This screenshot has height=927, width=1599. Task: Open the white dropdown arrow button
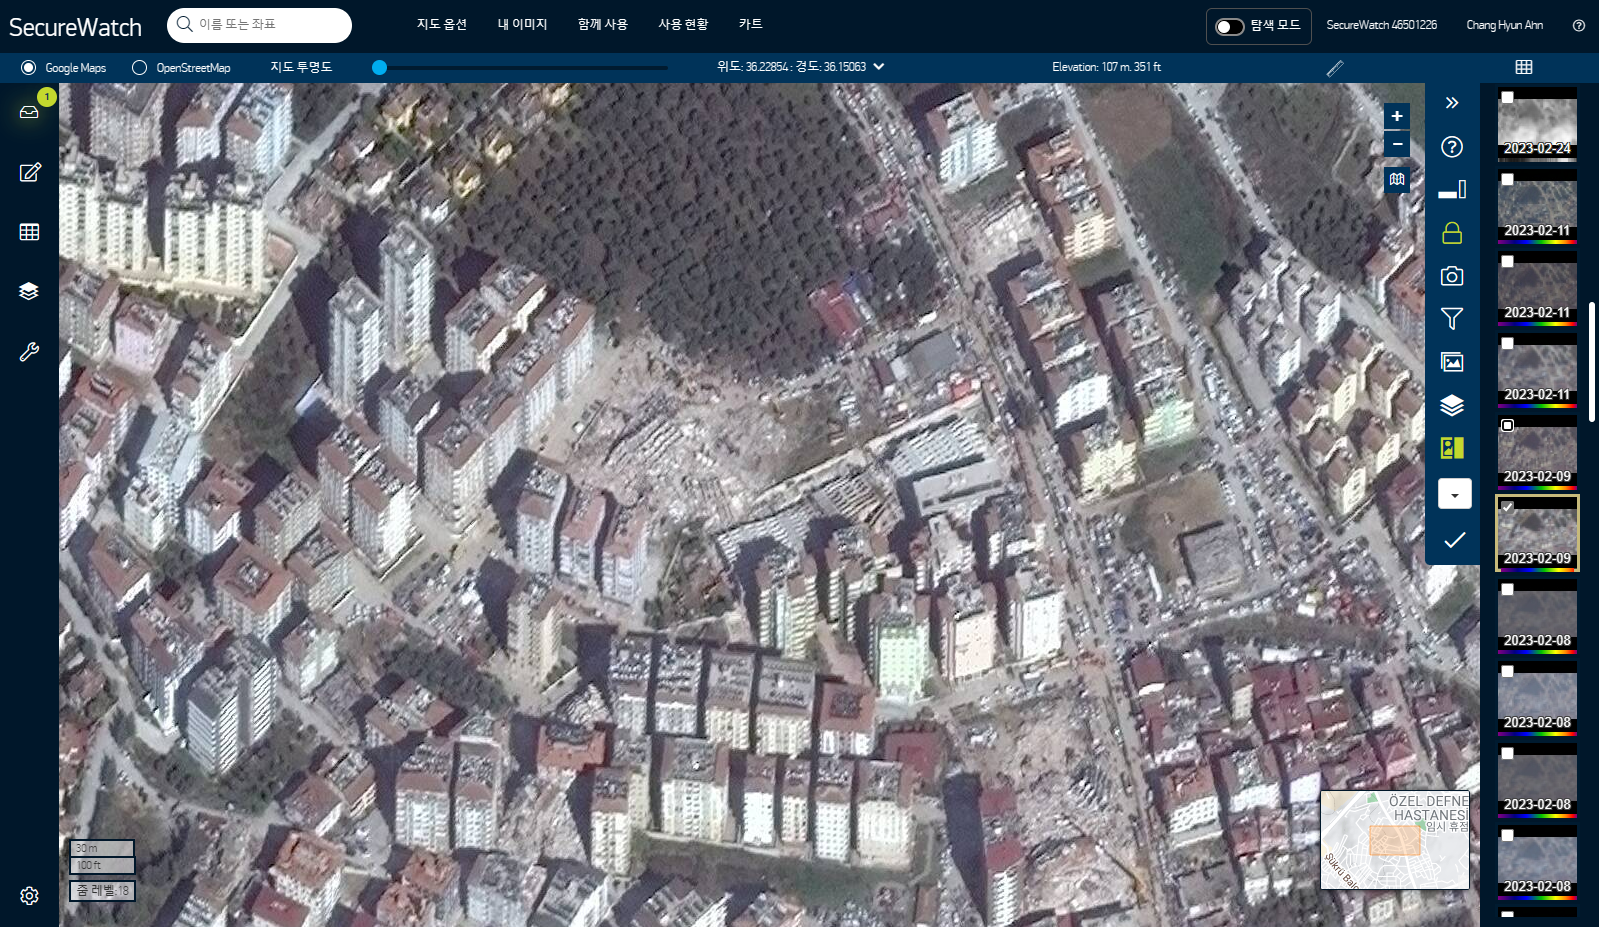pos(1454,494)
